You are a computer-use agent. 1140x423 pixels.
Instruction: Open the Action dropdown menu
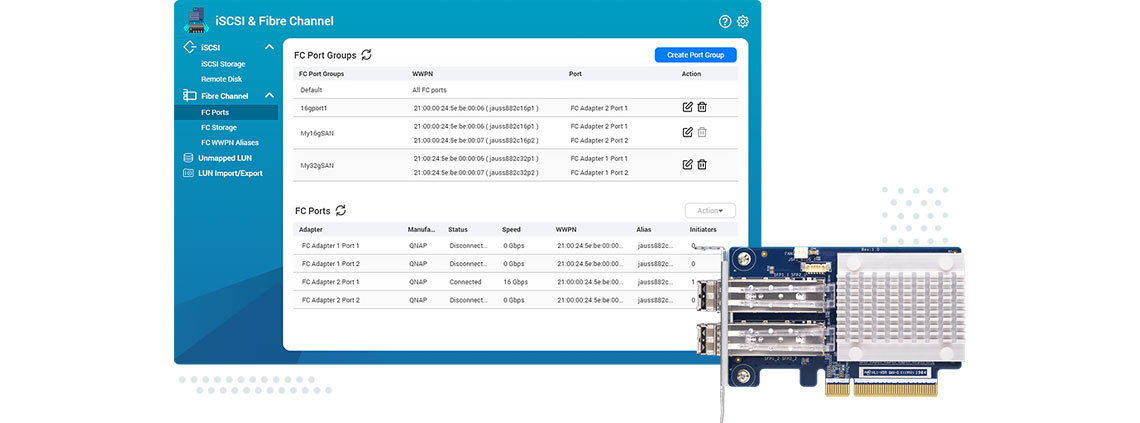click(x=710, y=211)
